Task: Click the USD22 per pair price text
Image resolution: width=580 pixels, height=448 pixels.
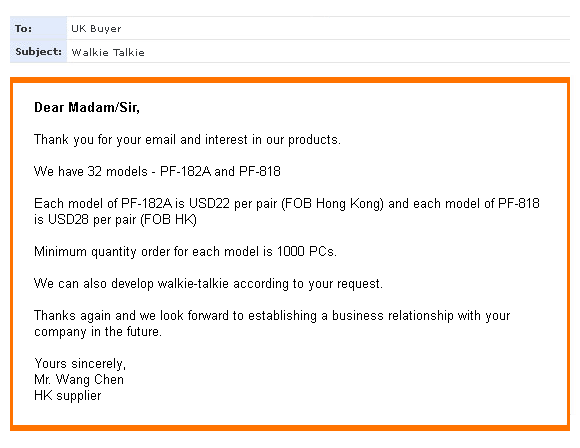Action: point(233,204)
